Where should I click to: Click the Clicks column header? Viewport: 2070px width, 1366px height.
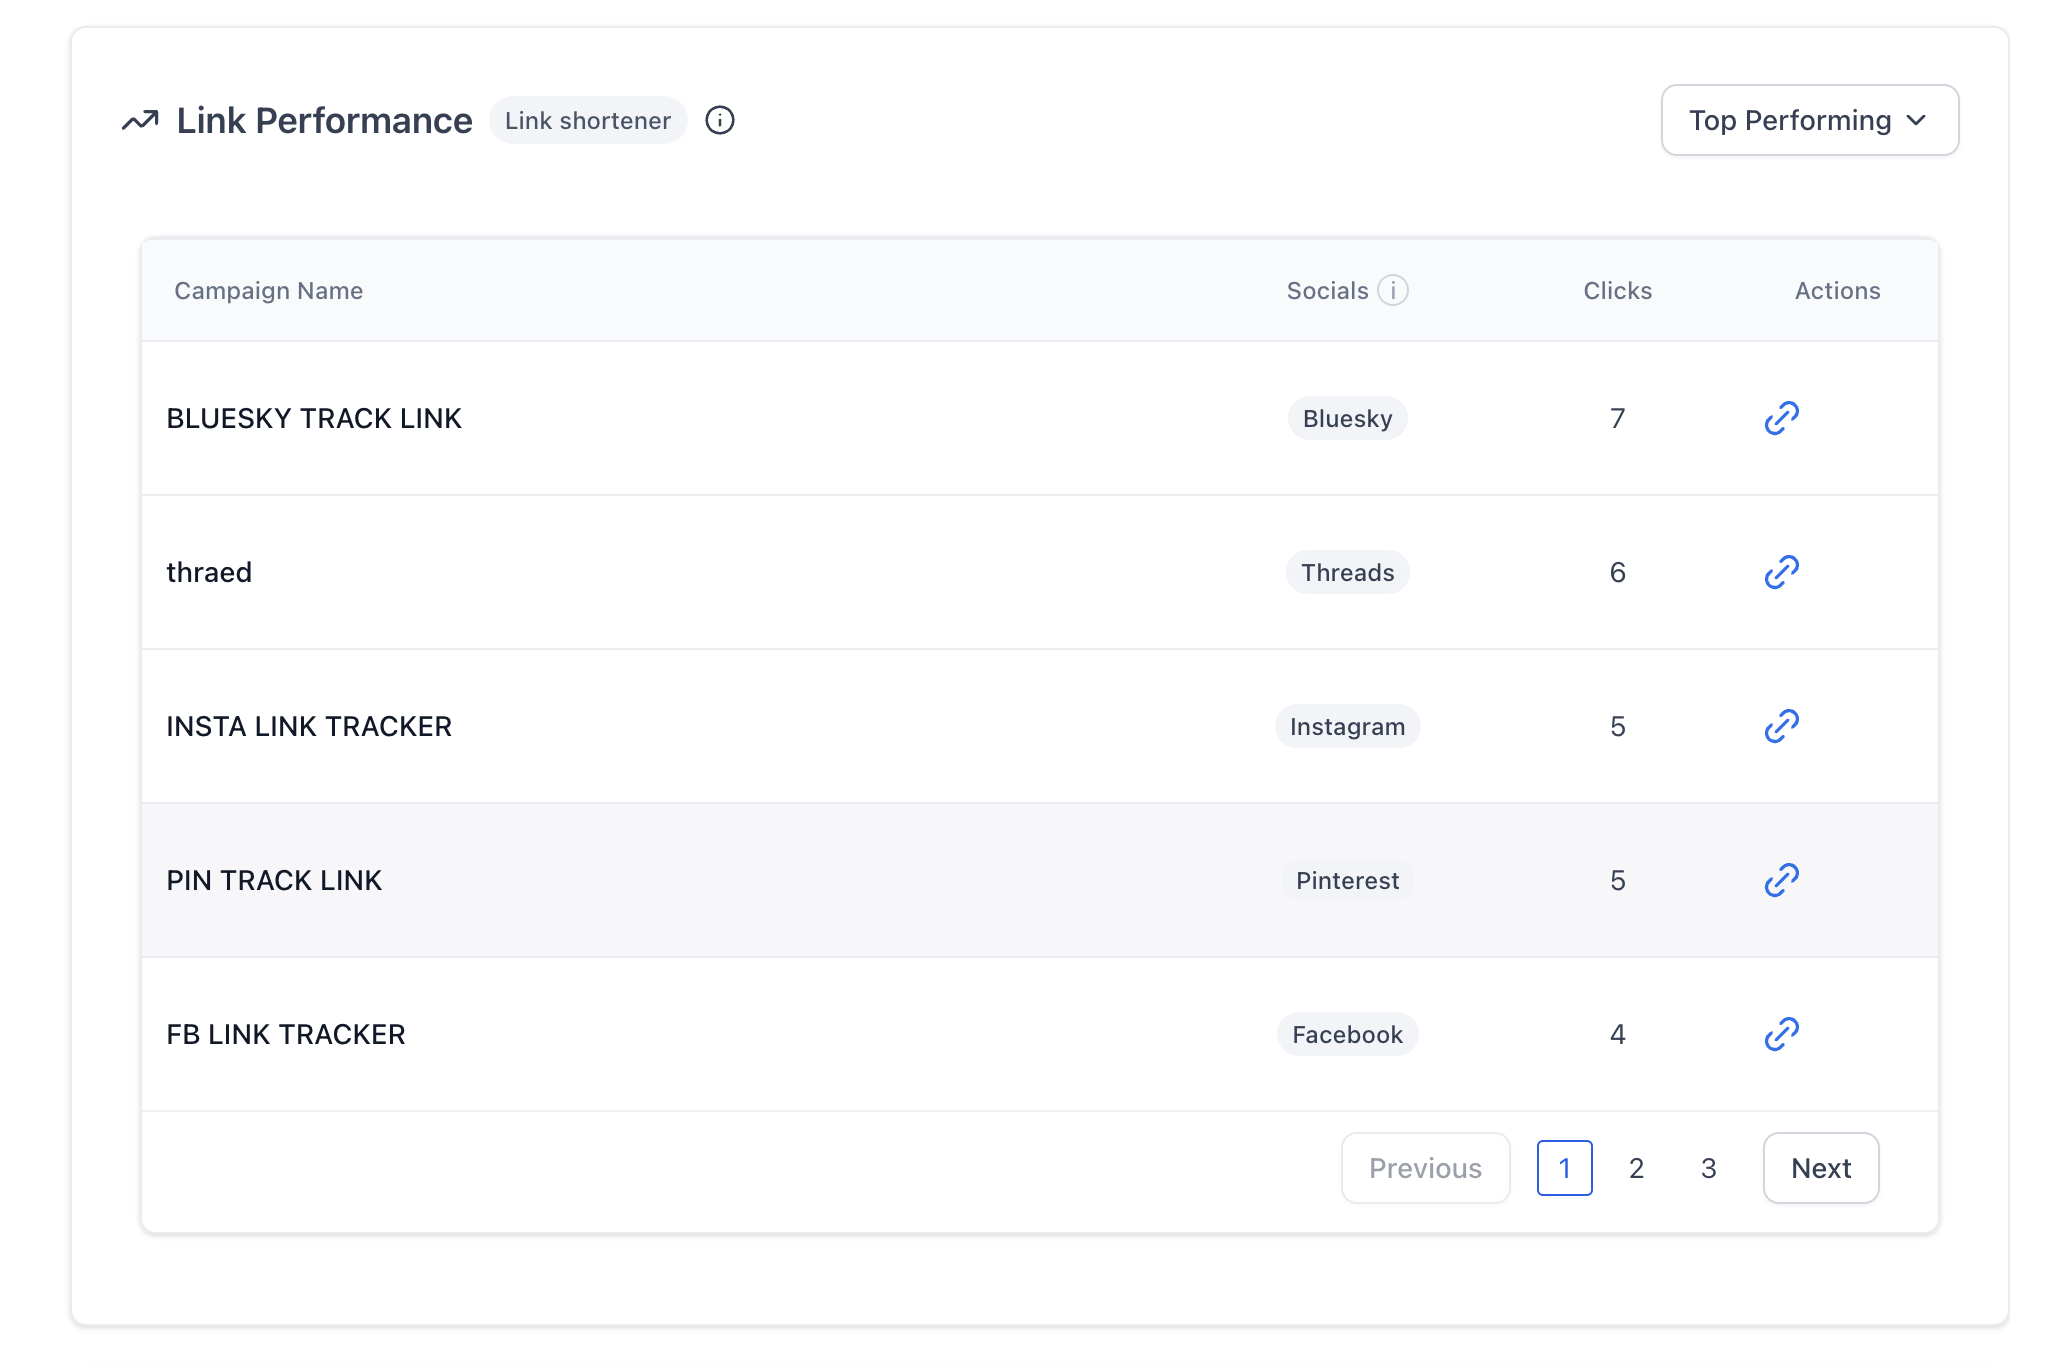point(1617,290)
